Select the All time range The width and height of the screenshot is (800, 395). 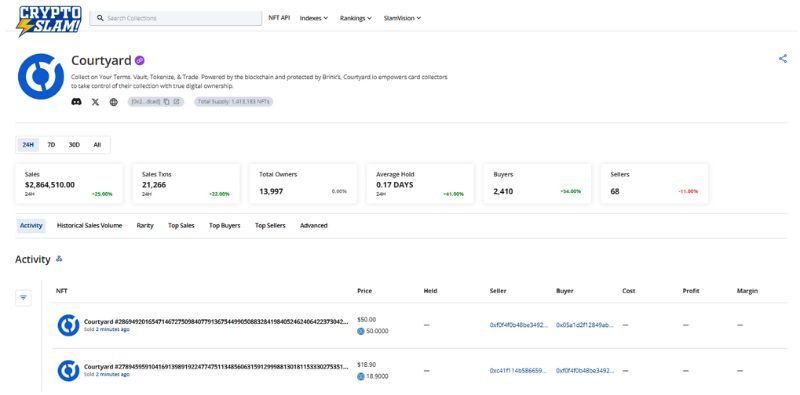click(x=97, y=145)
